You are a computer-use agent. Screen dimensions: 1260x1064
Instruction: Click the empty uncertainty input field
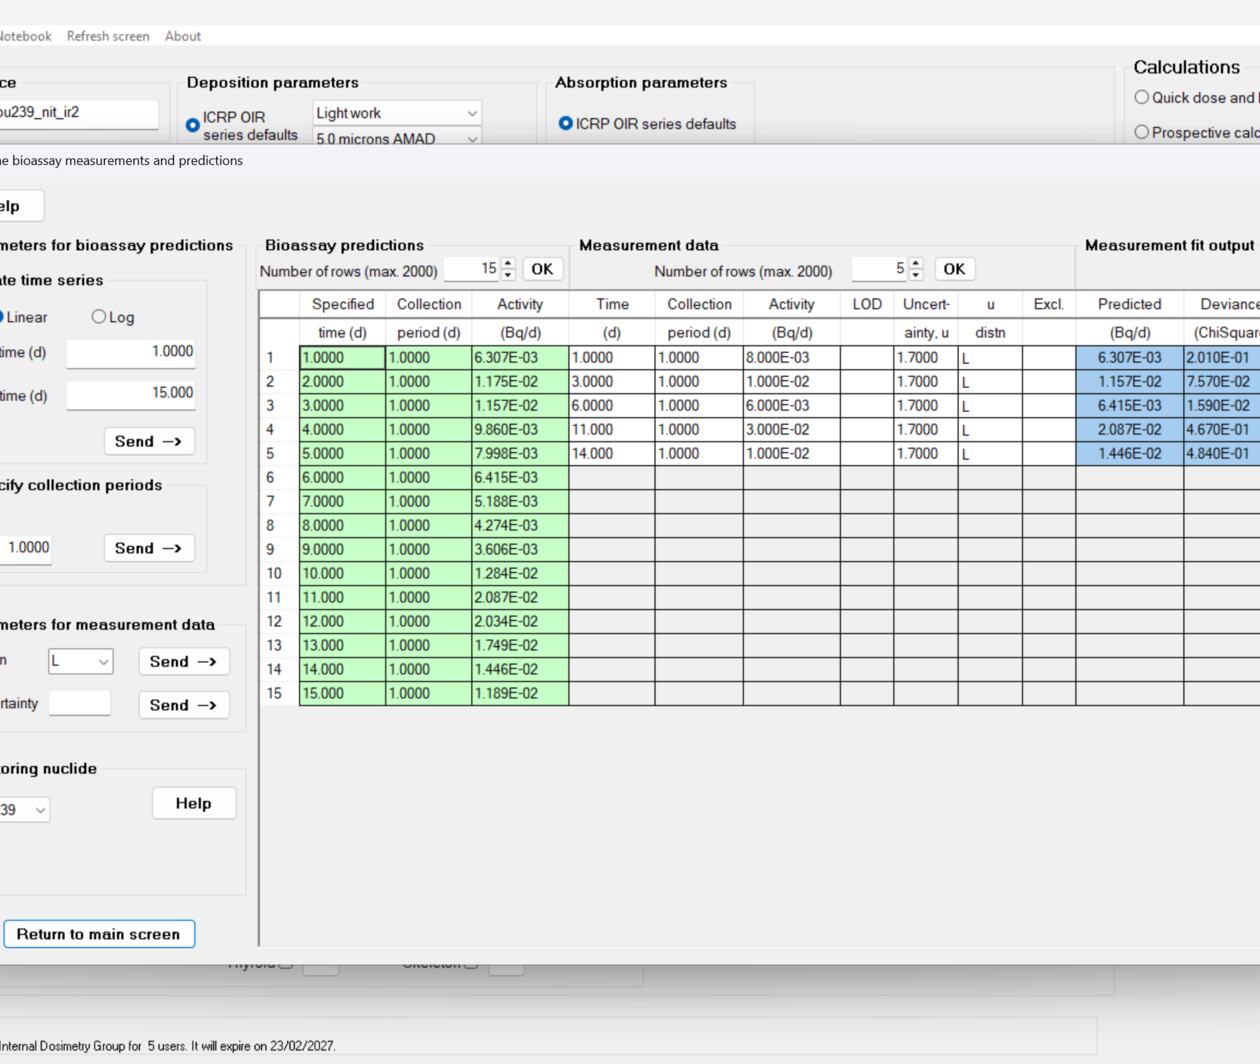(x=79, y=703)
